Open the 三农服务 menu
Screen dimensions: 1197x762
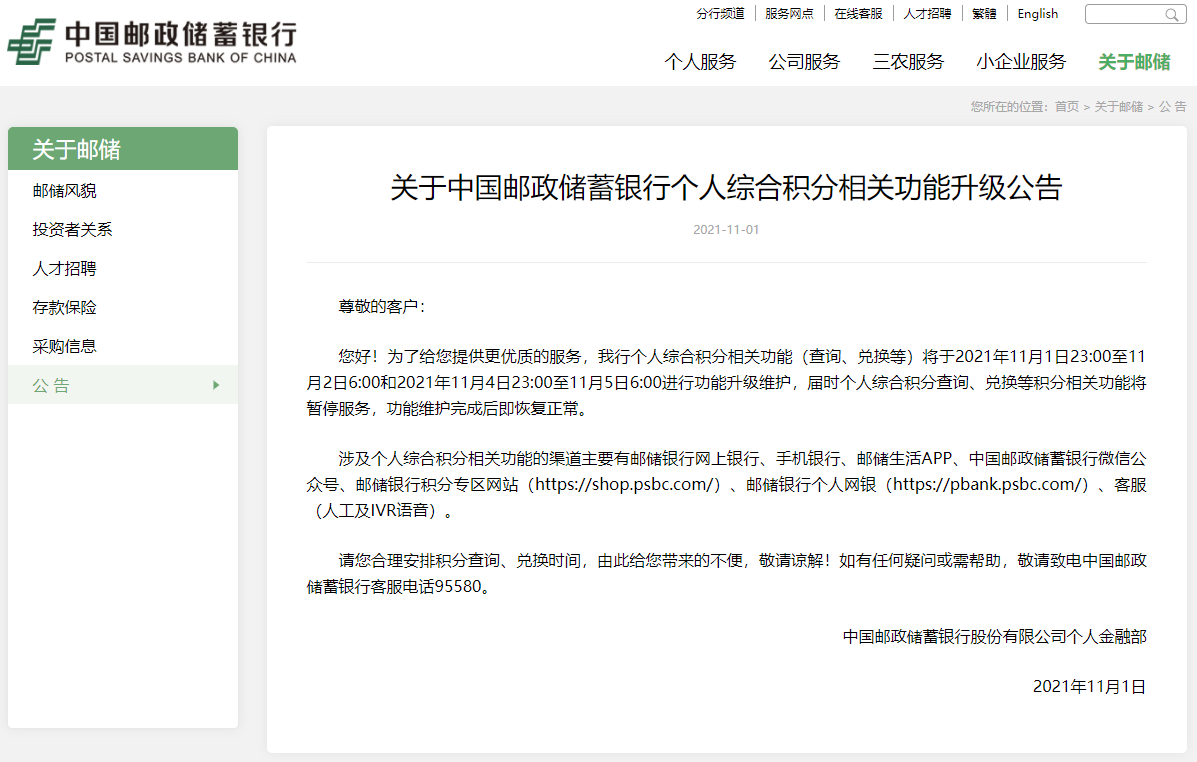(x=908, y=62)
